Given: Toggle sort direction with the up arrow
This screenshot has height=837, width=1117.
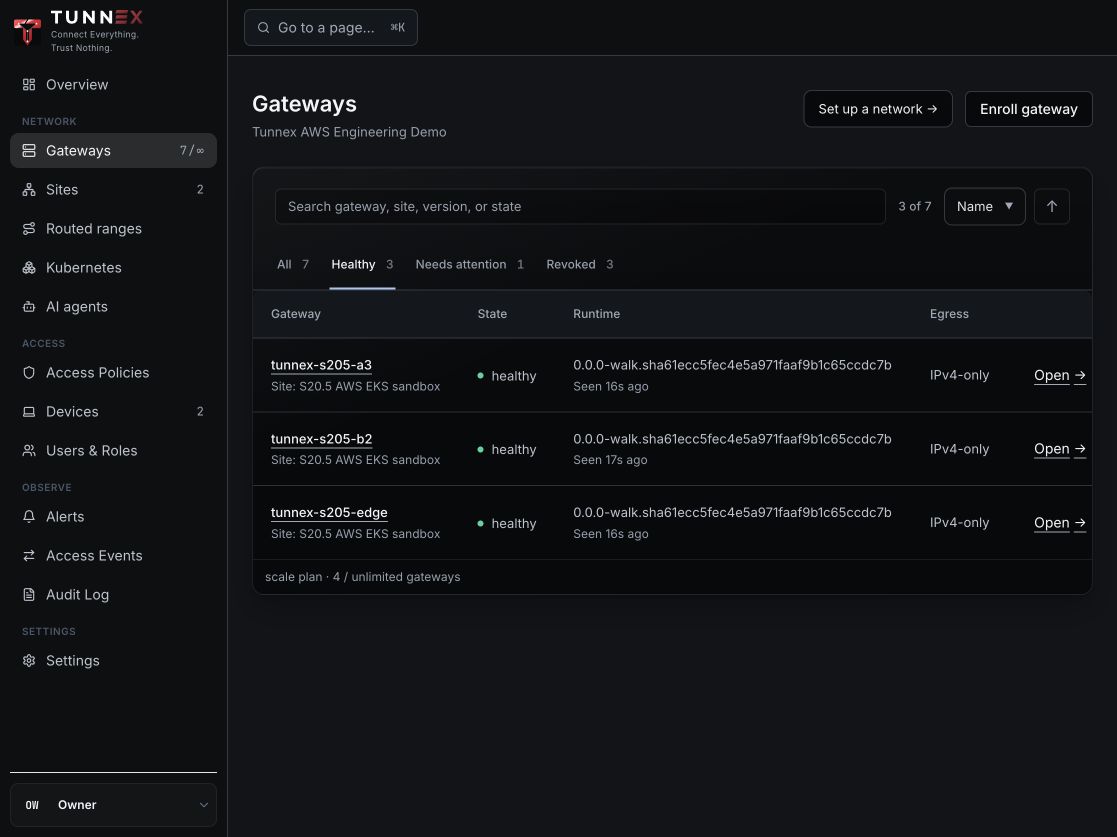Looking at the screenshot, I should point(1051,207).
